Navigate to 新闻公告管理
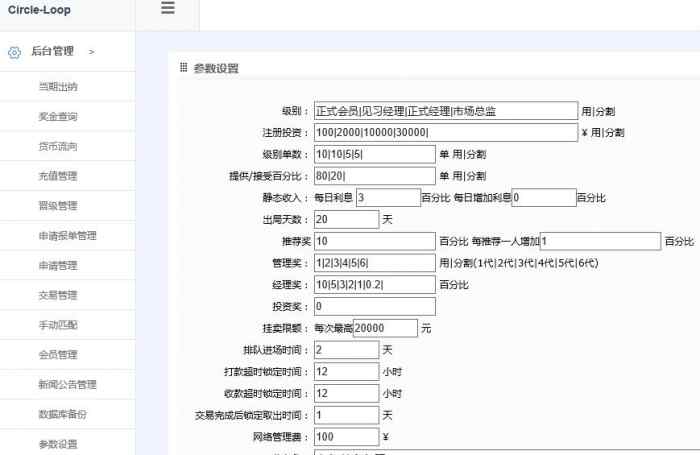 (x=66, y=384)
